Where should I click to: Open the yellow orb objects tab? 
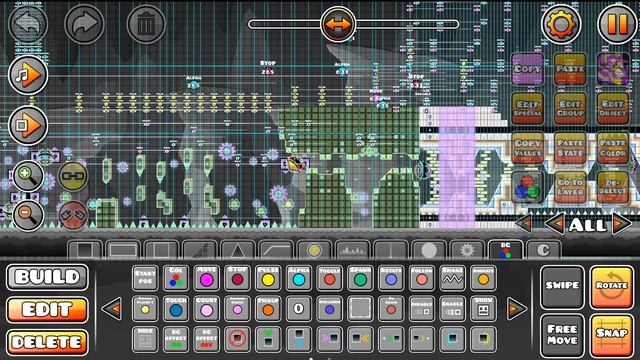[x=314, y=250]
